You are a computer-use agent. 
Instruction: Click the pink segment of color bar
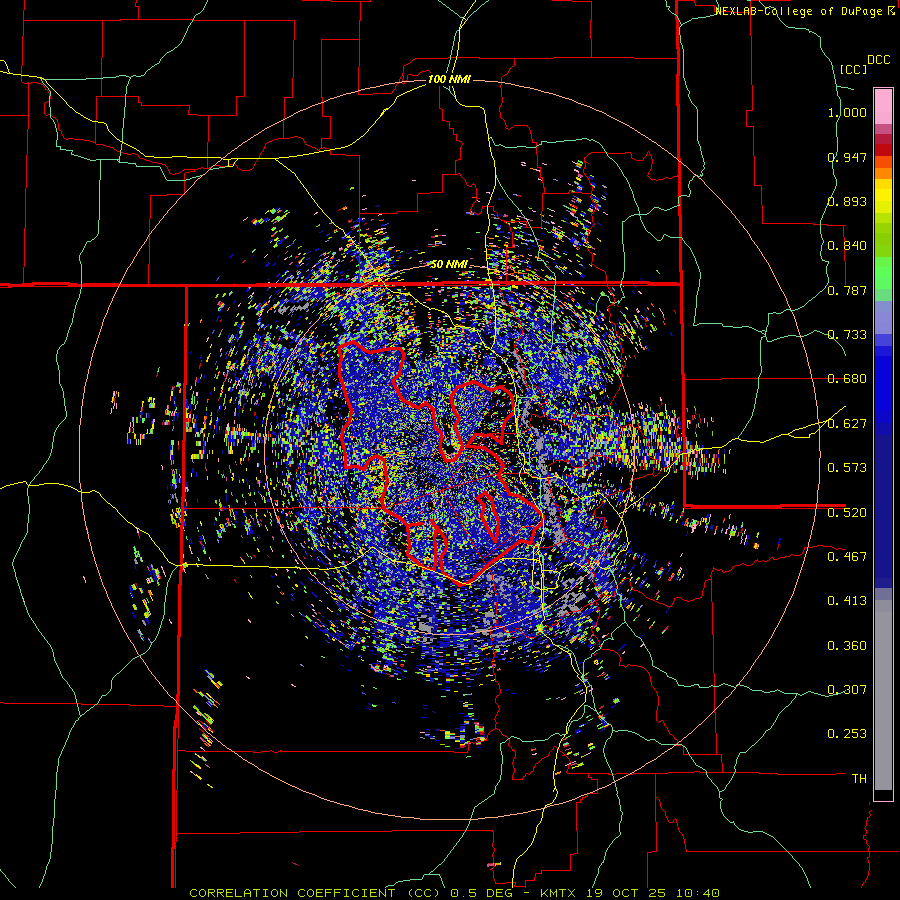tap(883, 107)
